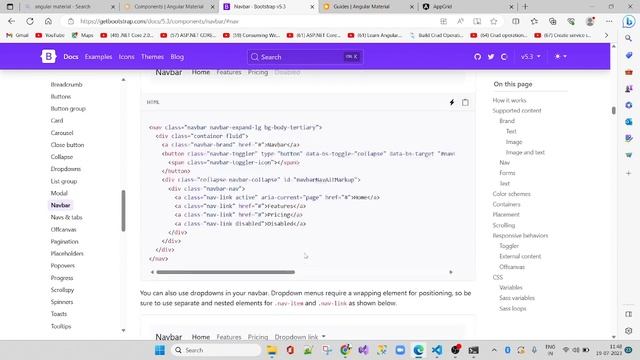
Task: Show hidden system tray icons
Action: tap(494, 350)
